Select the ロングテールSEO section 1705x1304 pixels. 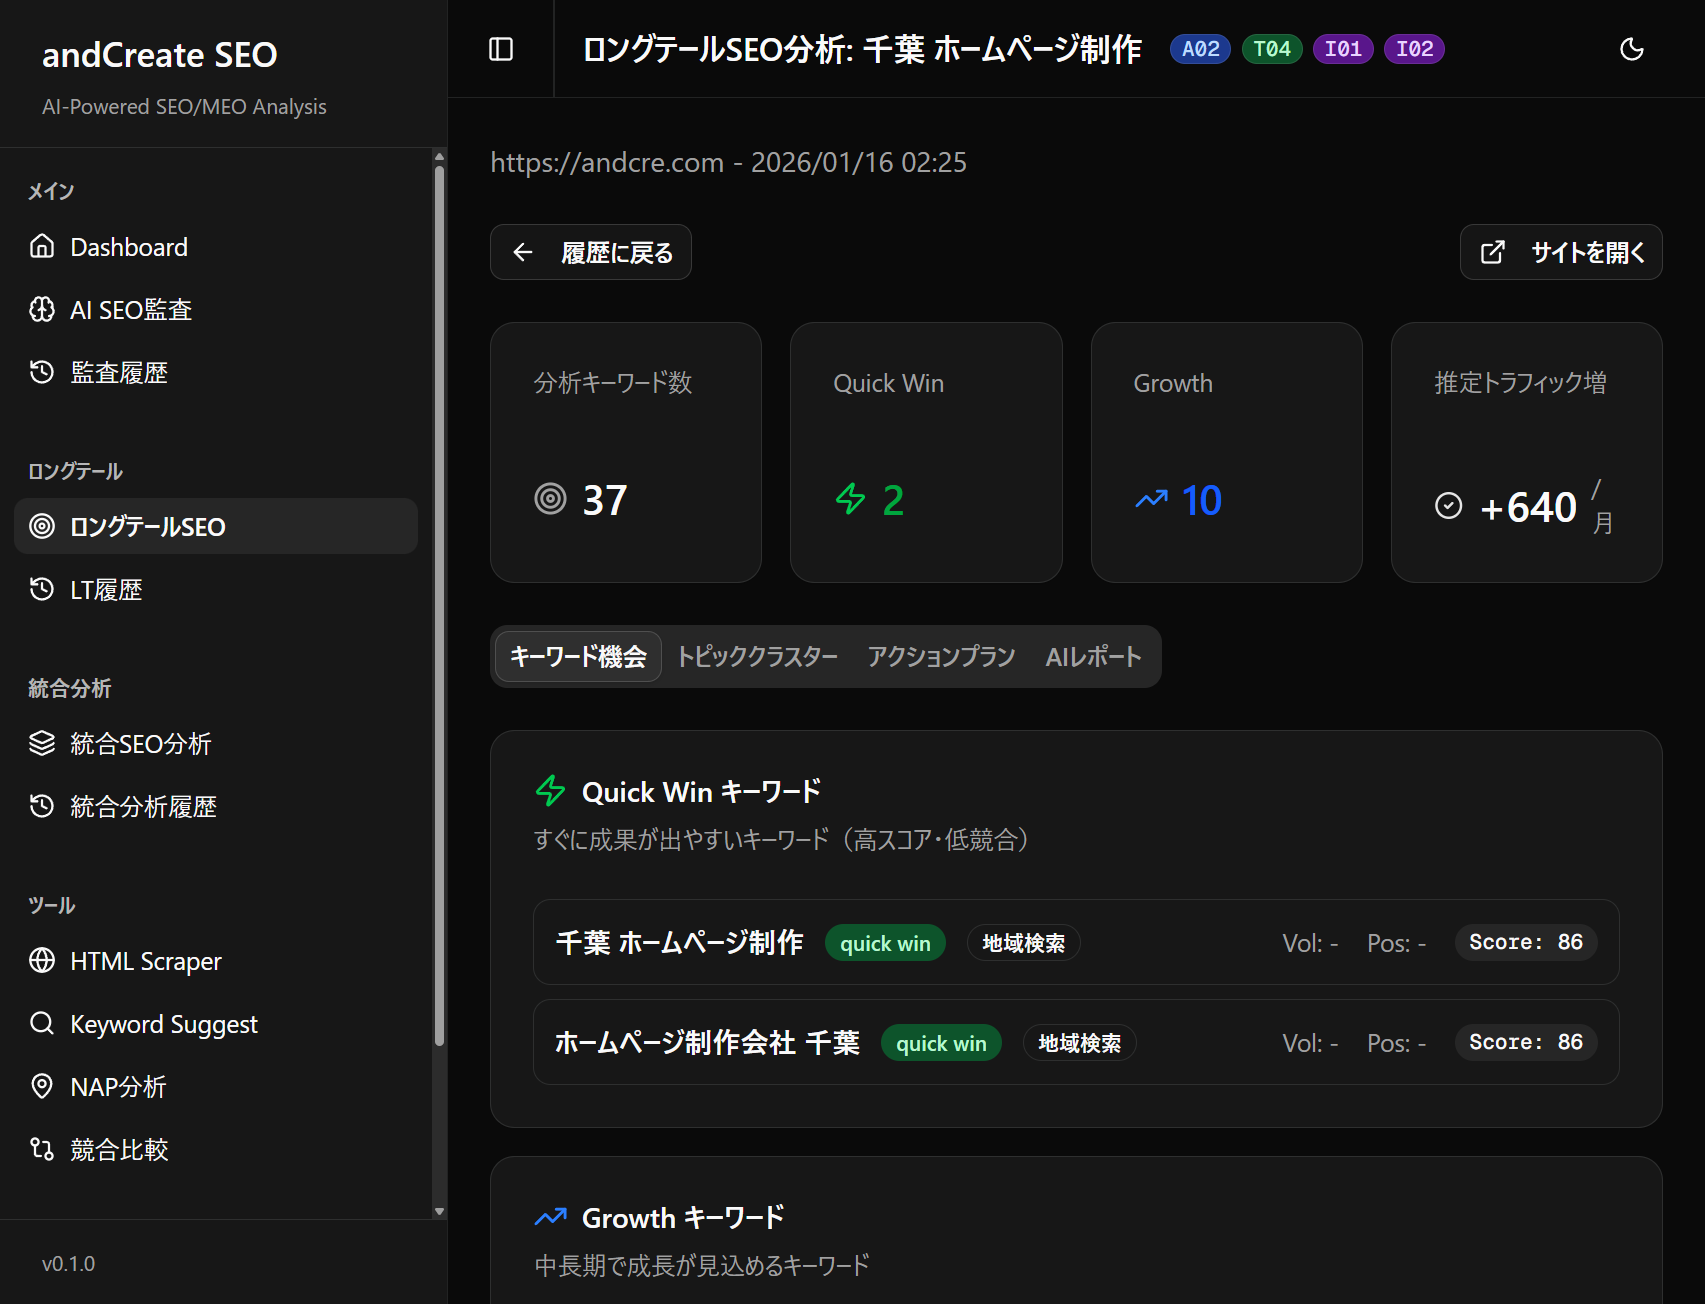coord(147,526)
